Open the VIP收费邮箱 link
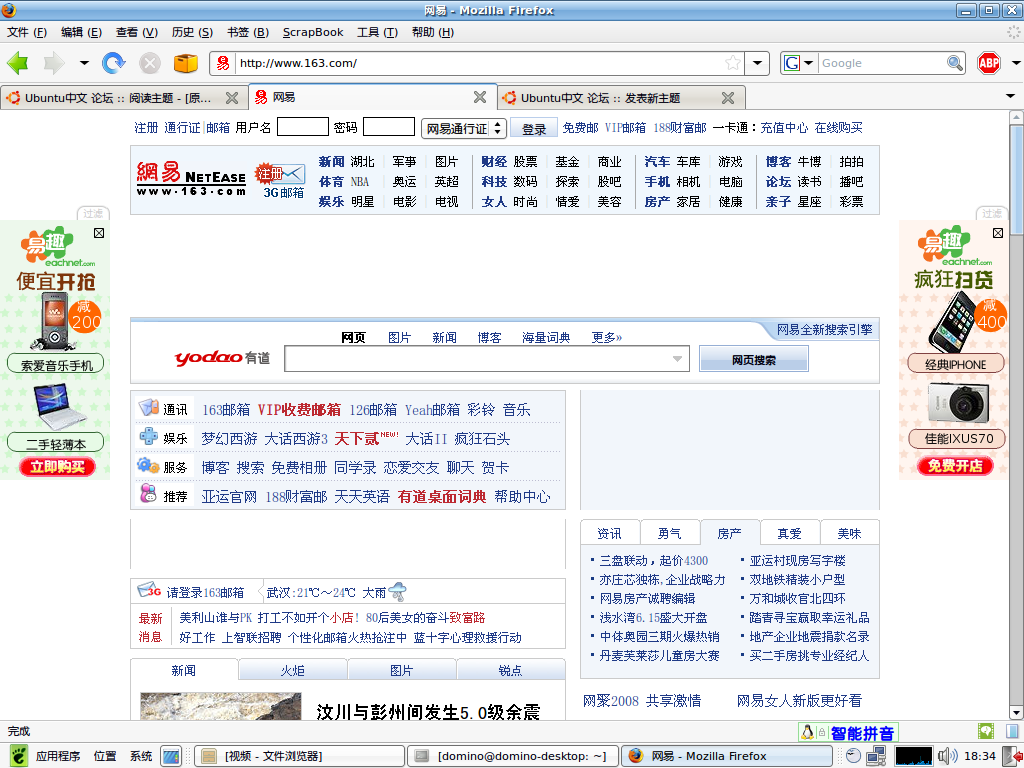The image size is (1024, 768). (x=299, y=409)
